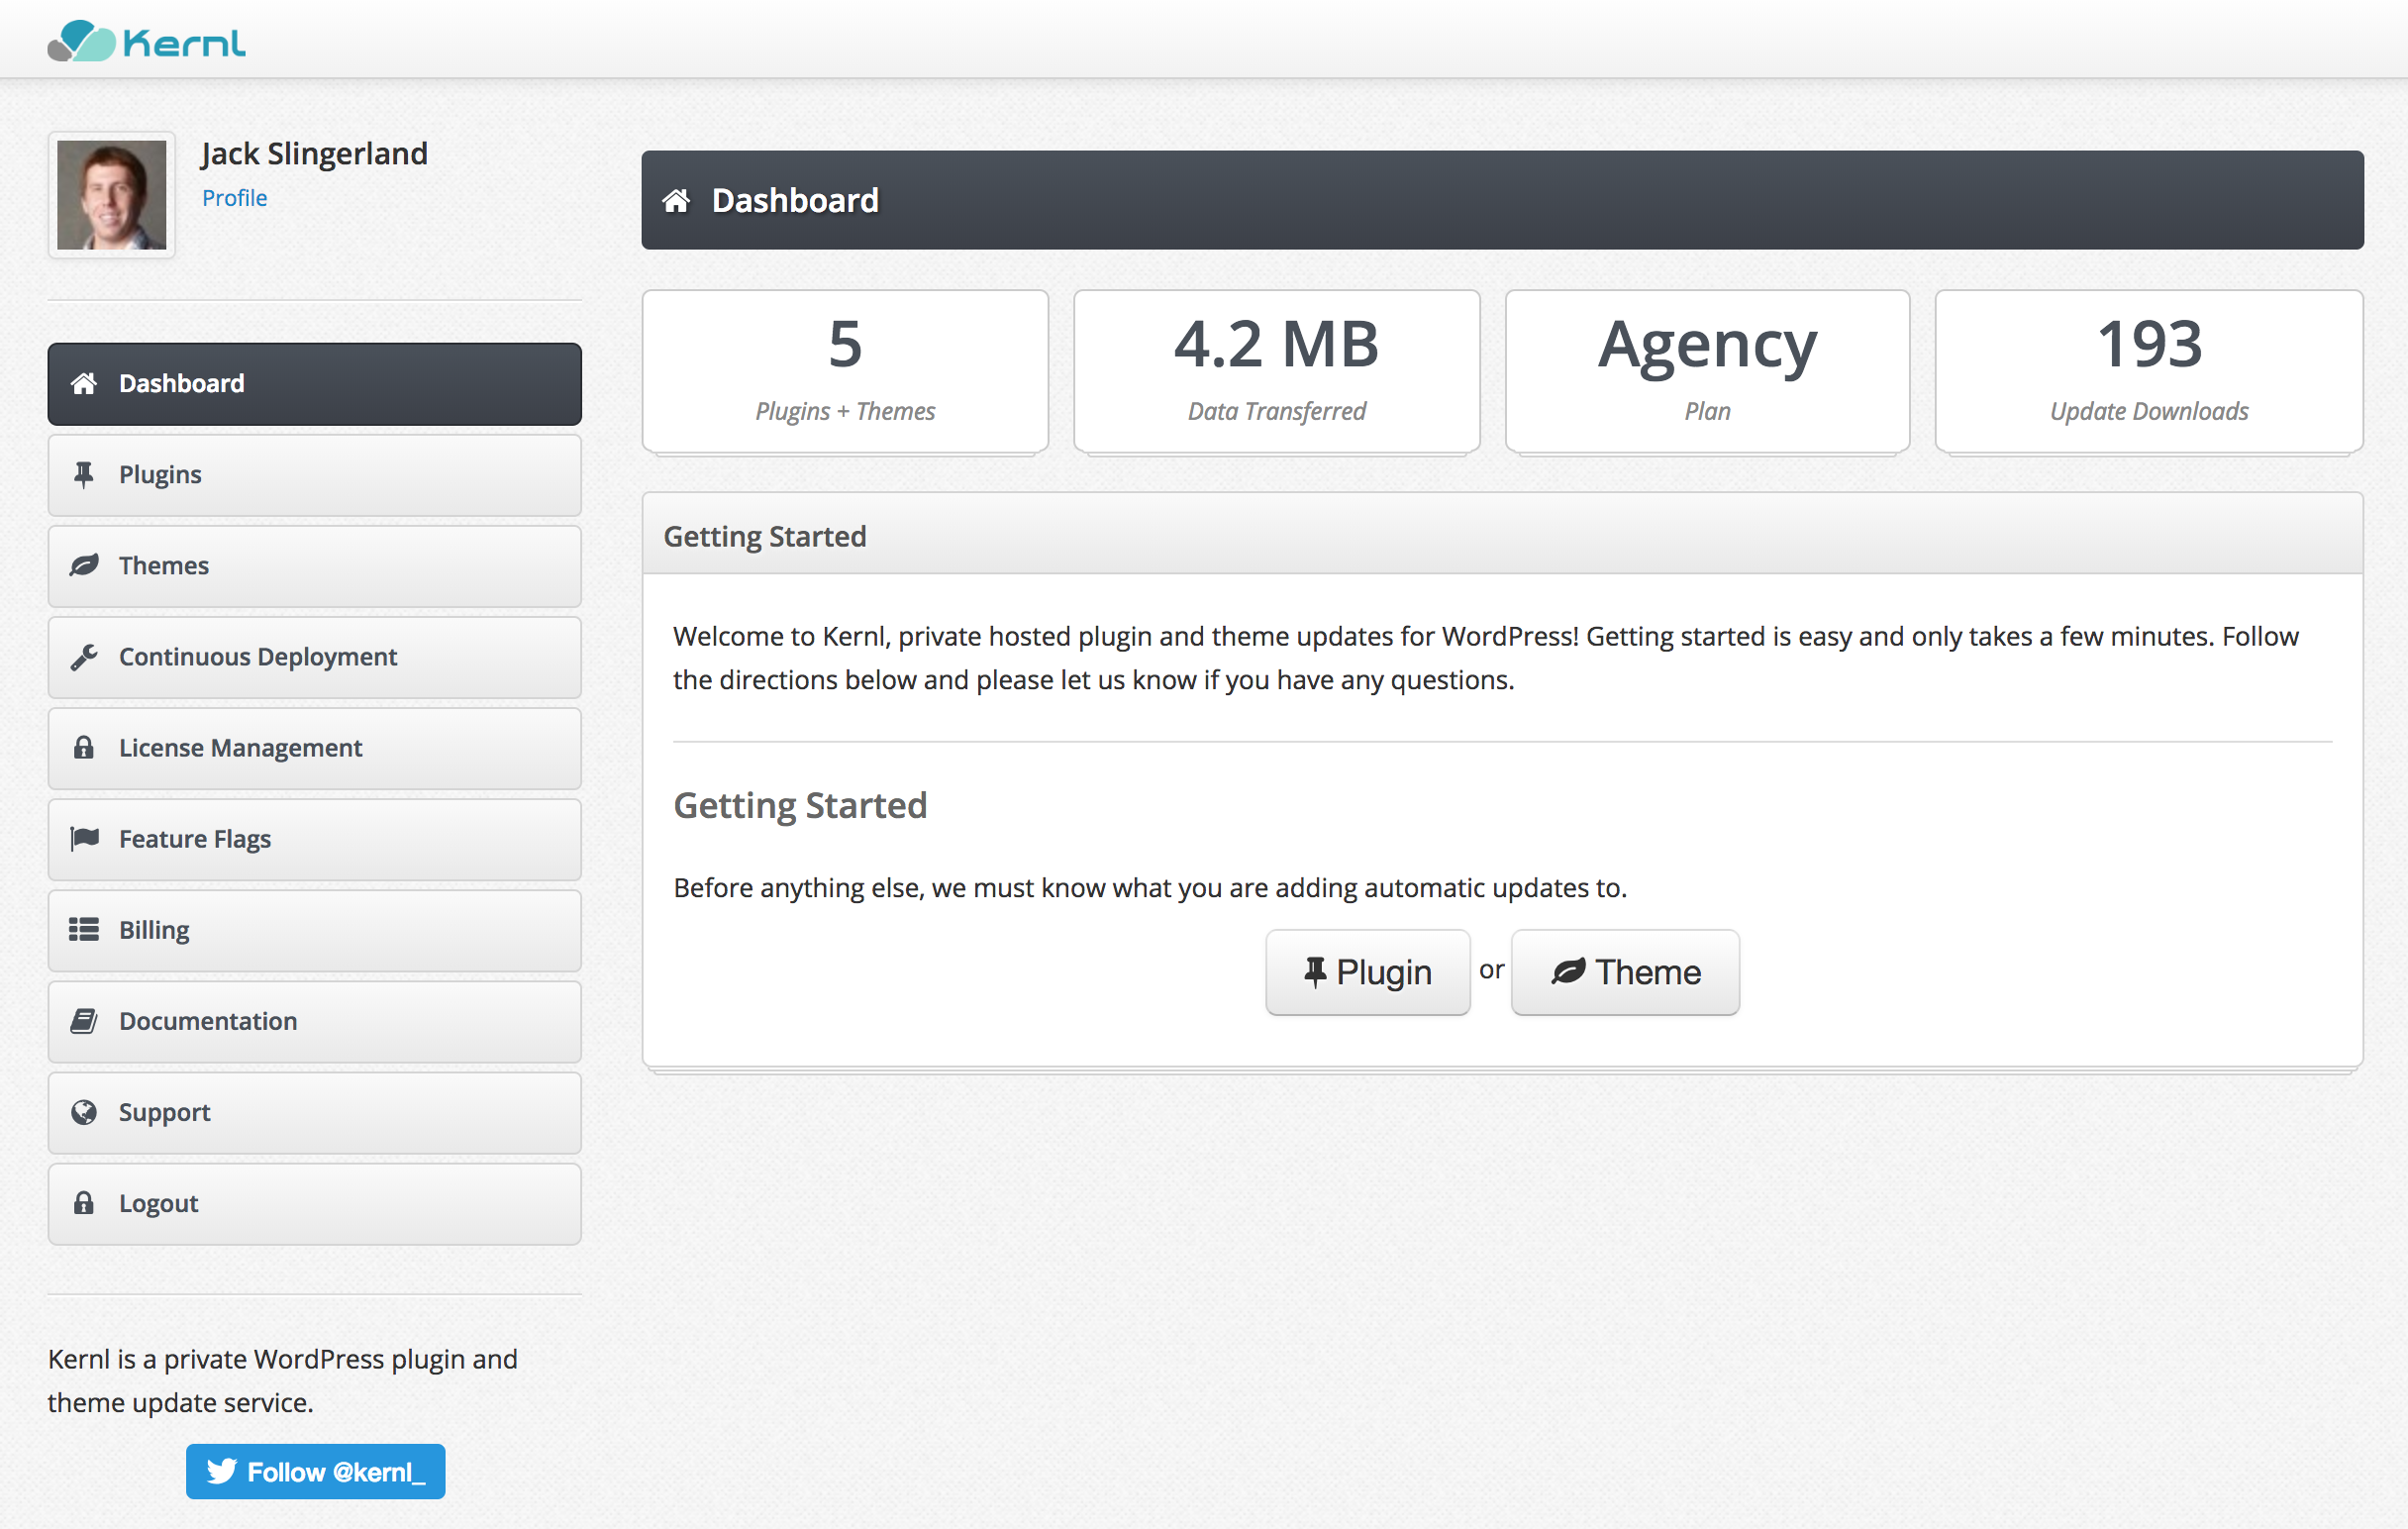Open the Profile link under user name

point(234,198)
